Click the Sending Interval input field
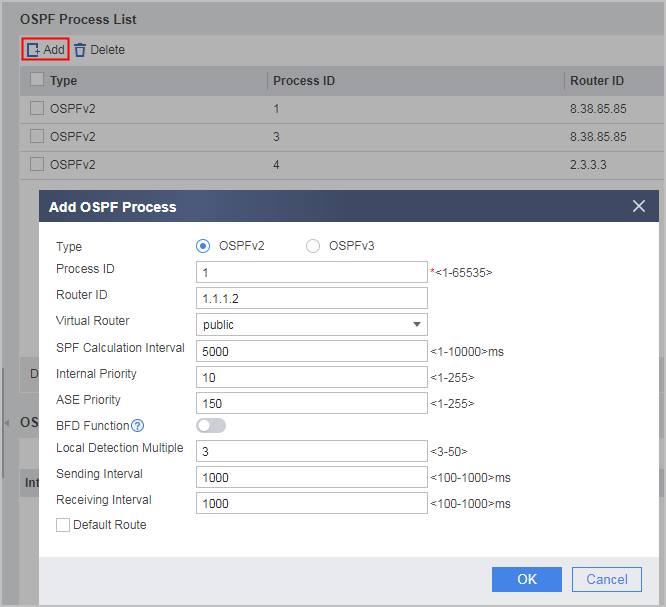The image size is (666, 607). point(312,477)
